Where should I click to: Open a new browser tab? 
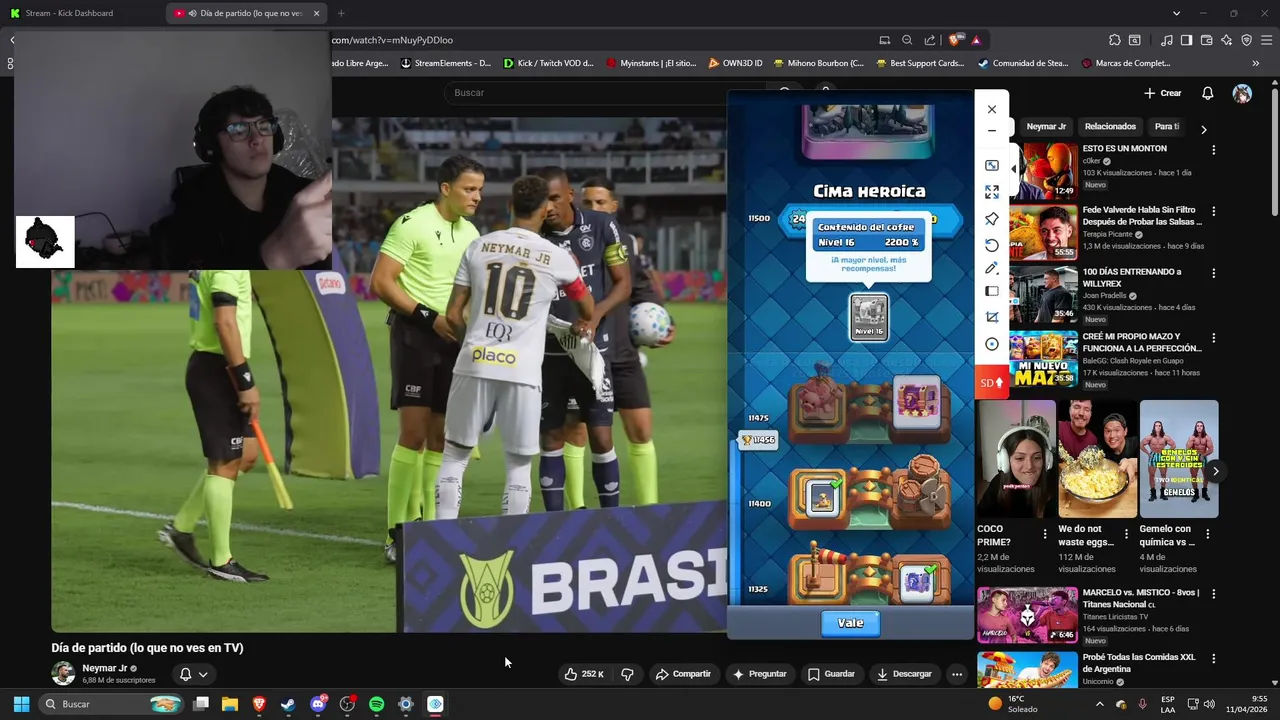click(341, 13)
